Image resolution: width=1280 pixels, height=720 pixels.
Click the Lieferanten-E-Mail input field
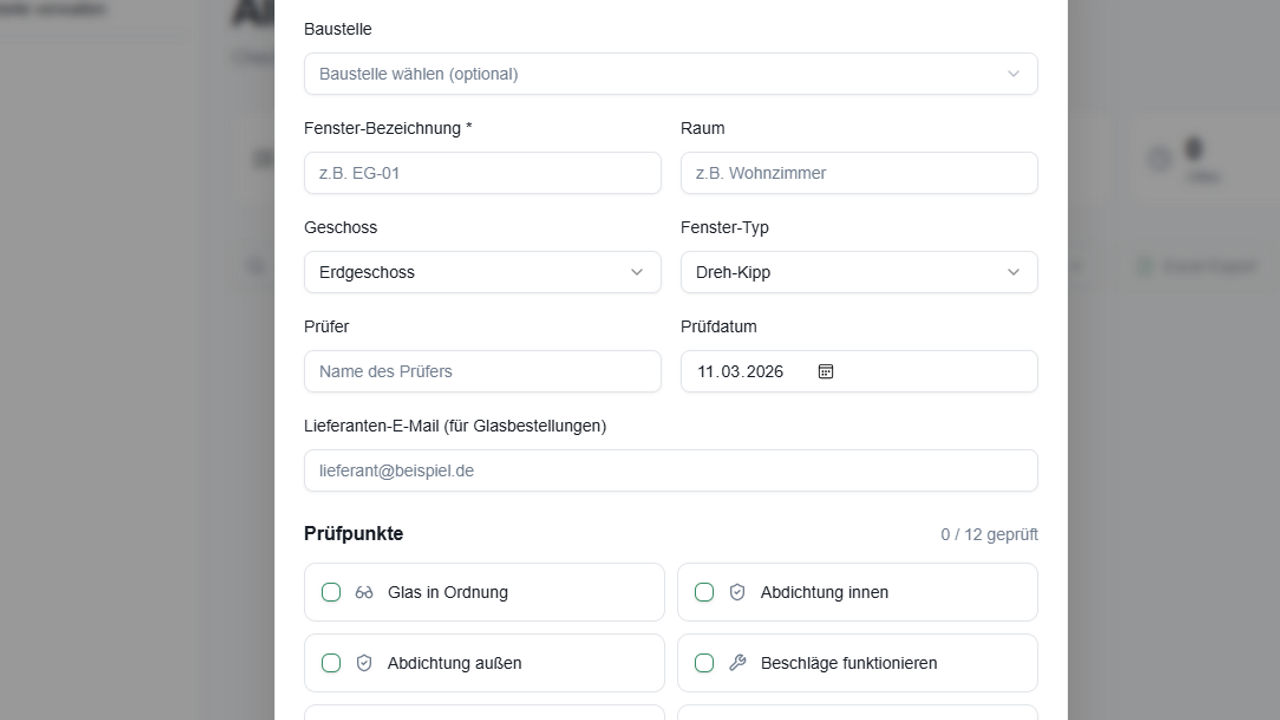(670, 470)
